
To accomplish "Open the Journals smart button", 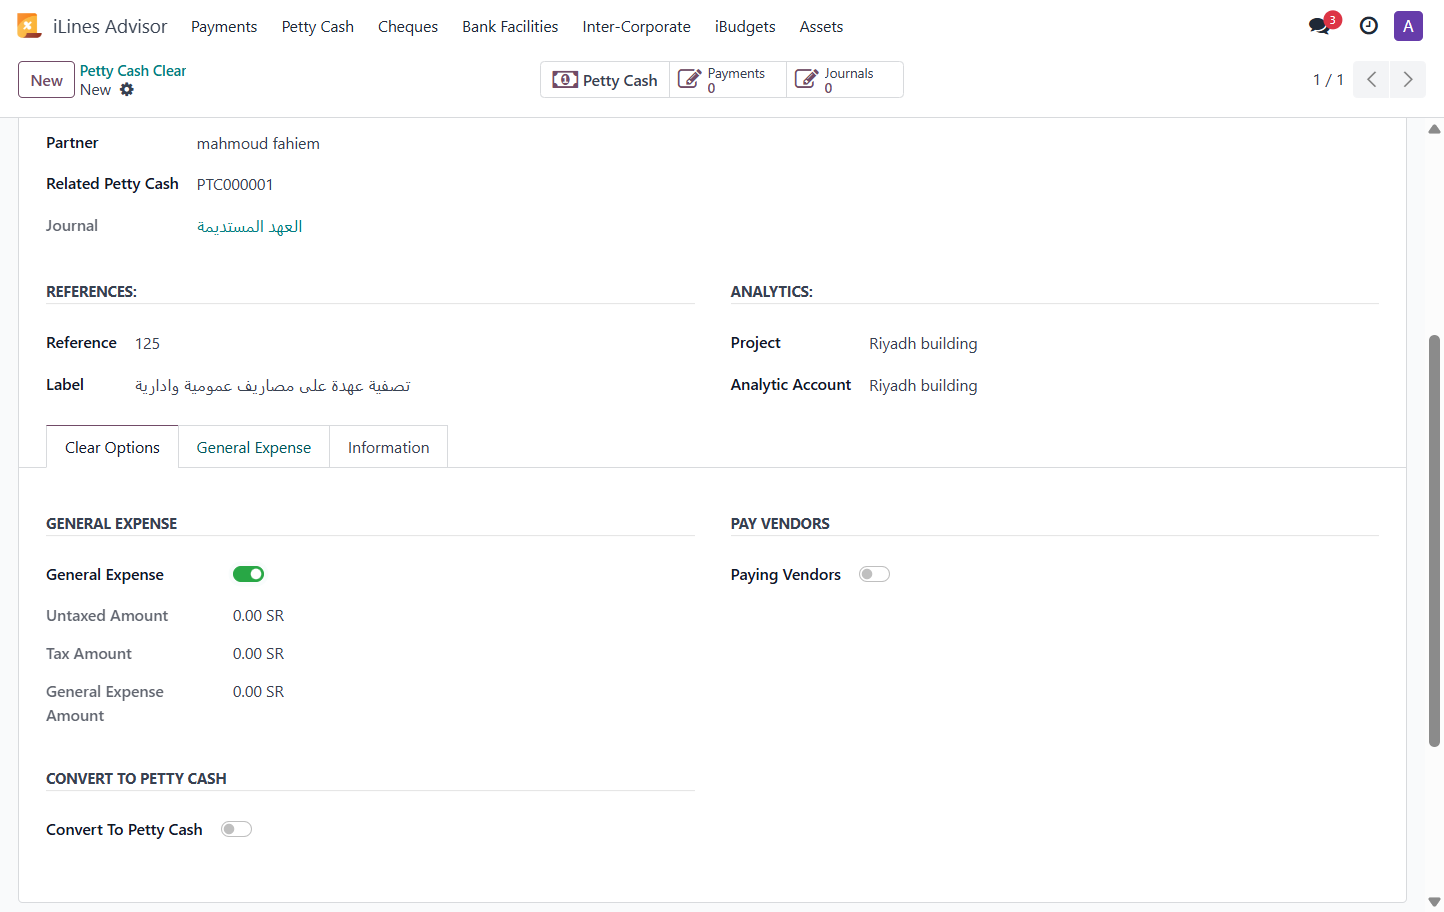I will point(845,80).
